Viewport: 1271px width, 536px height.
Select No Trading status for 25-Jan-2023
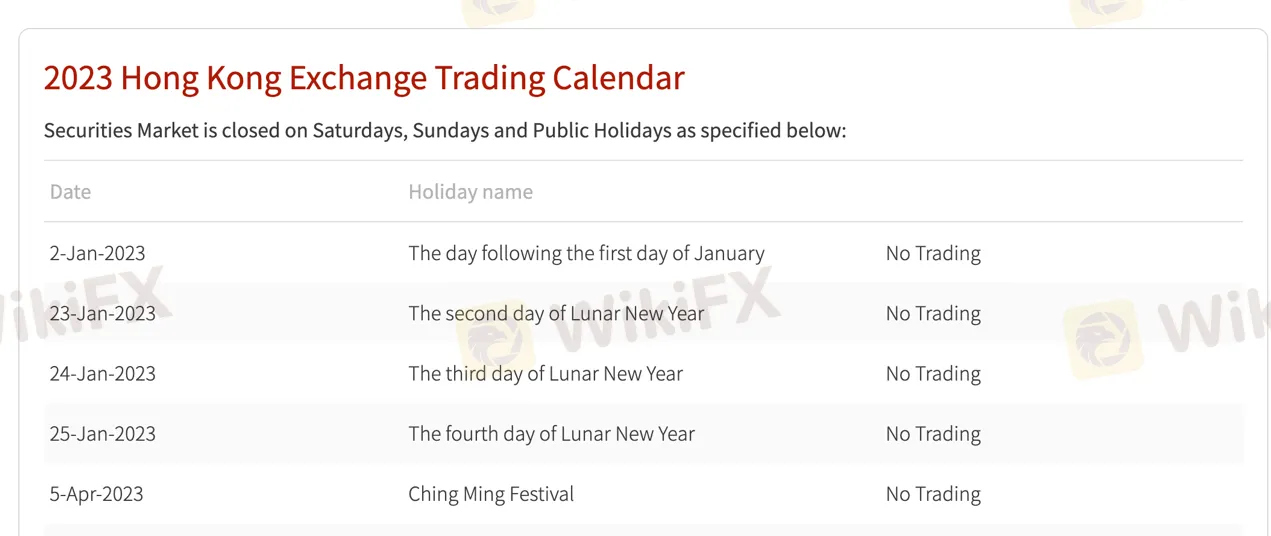[x=933, y=434]
